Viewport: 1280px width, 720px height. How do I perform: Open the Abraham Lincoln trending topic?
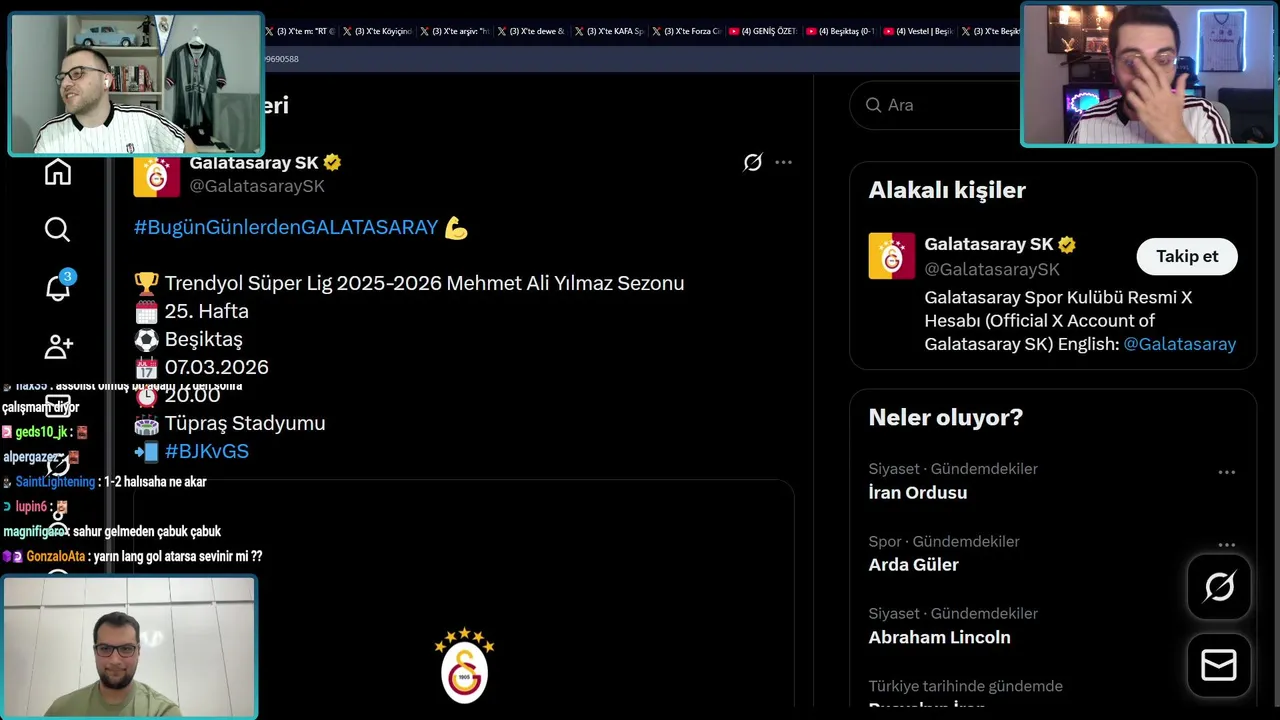tap(939, 637)
